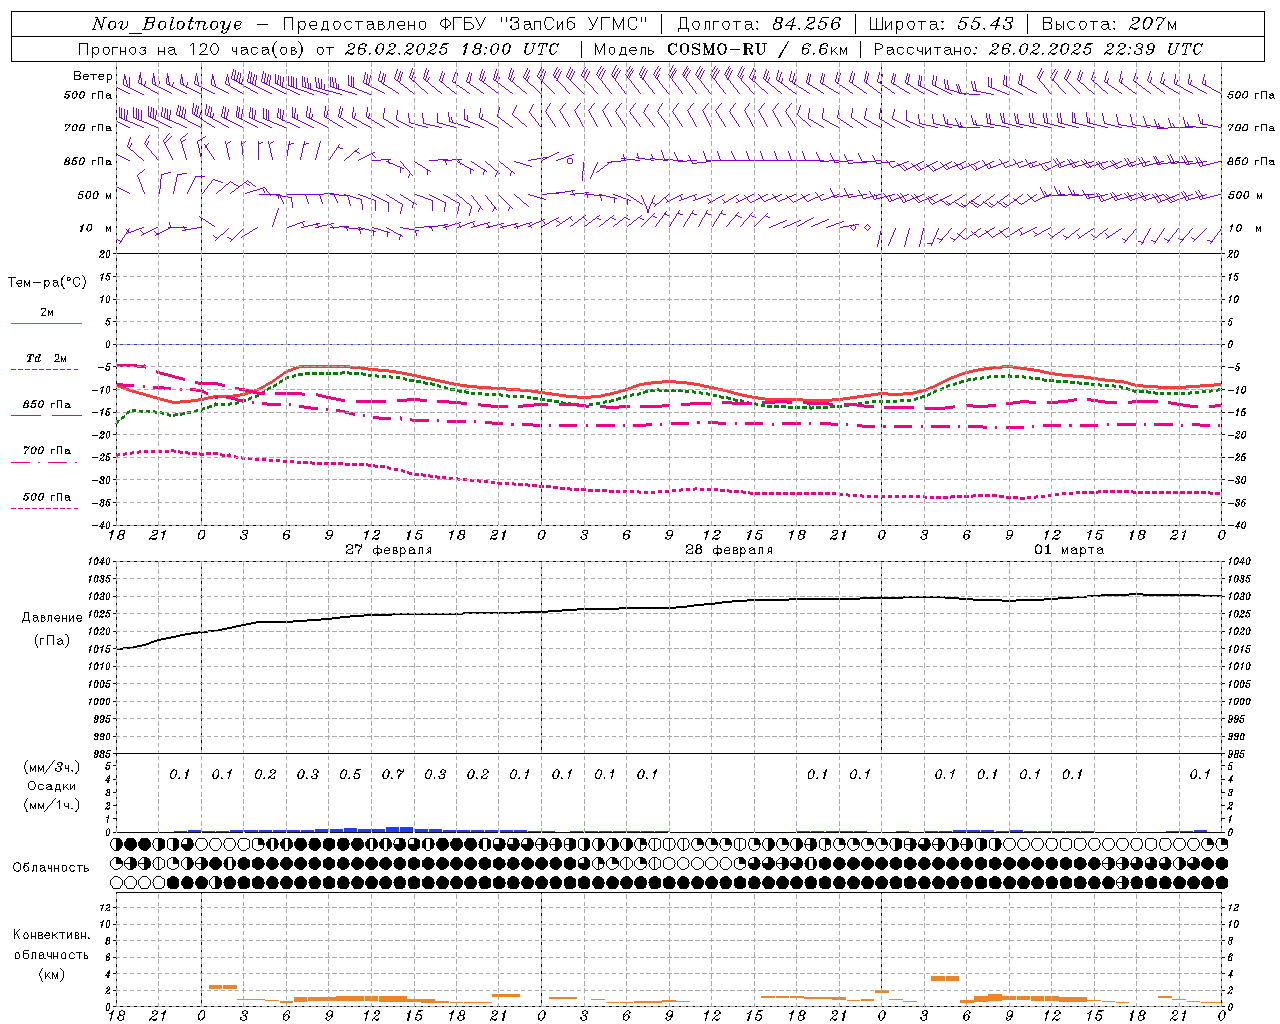Click the Nov_Bolotnoye station name in header
The height and width of the screenshot is (1024, 1280).
pyautogui.click(x=167, y=24)
